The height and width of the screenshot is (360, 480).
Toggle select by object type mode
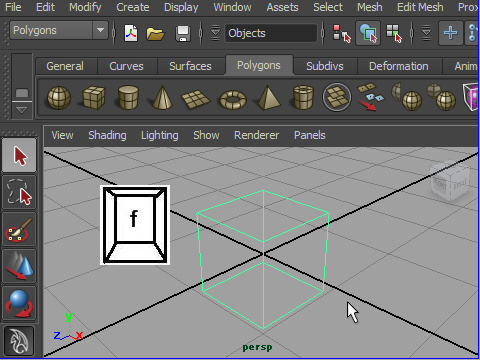tap(368, 33)
